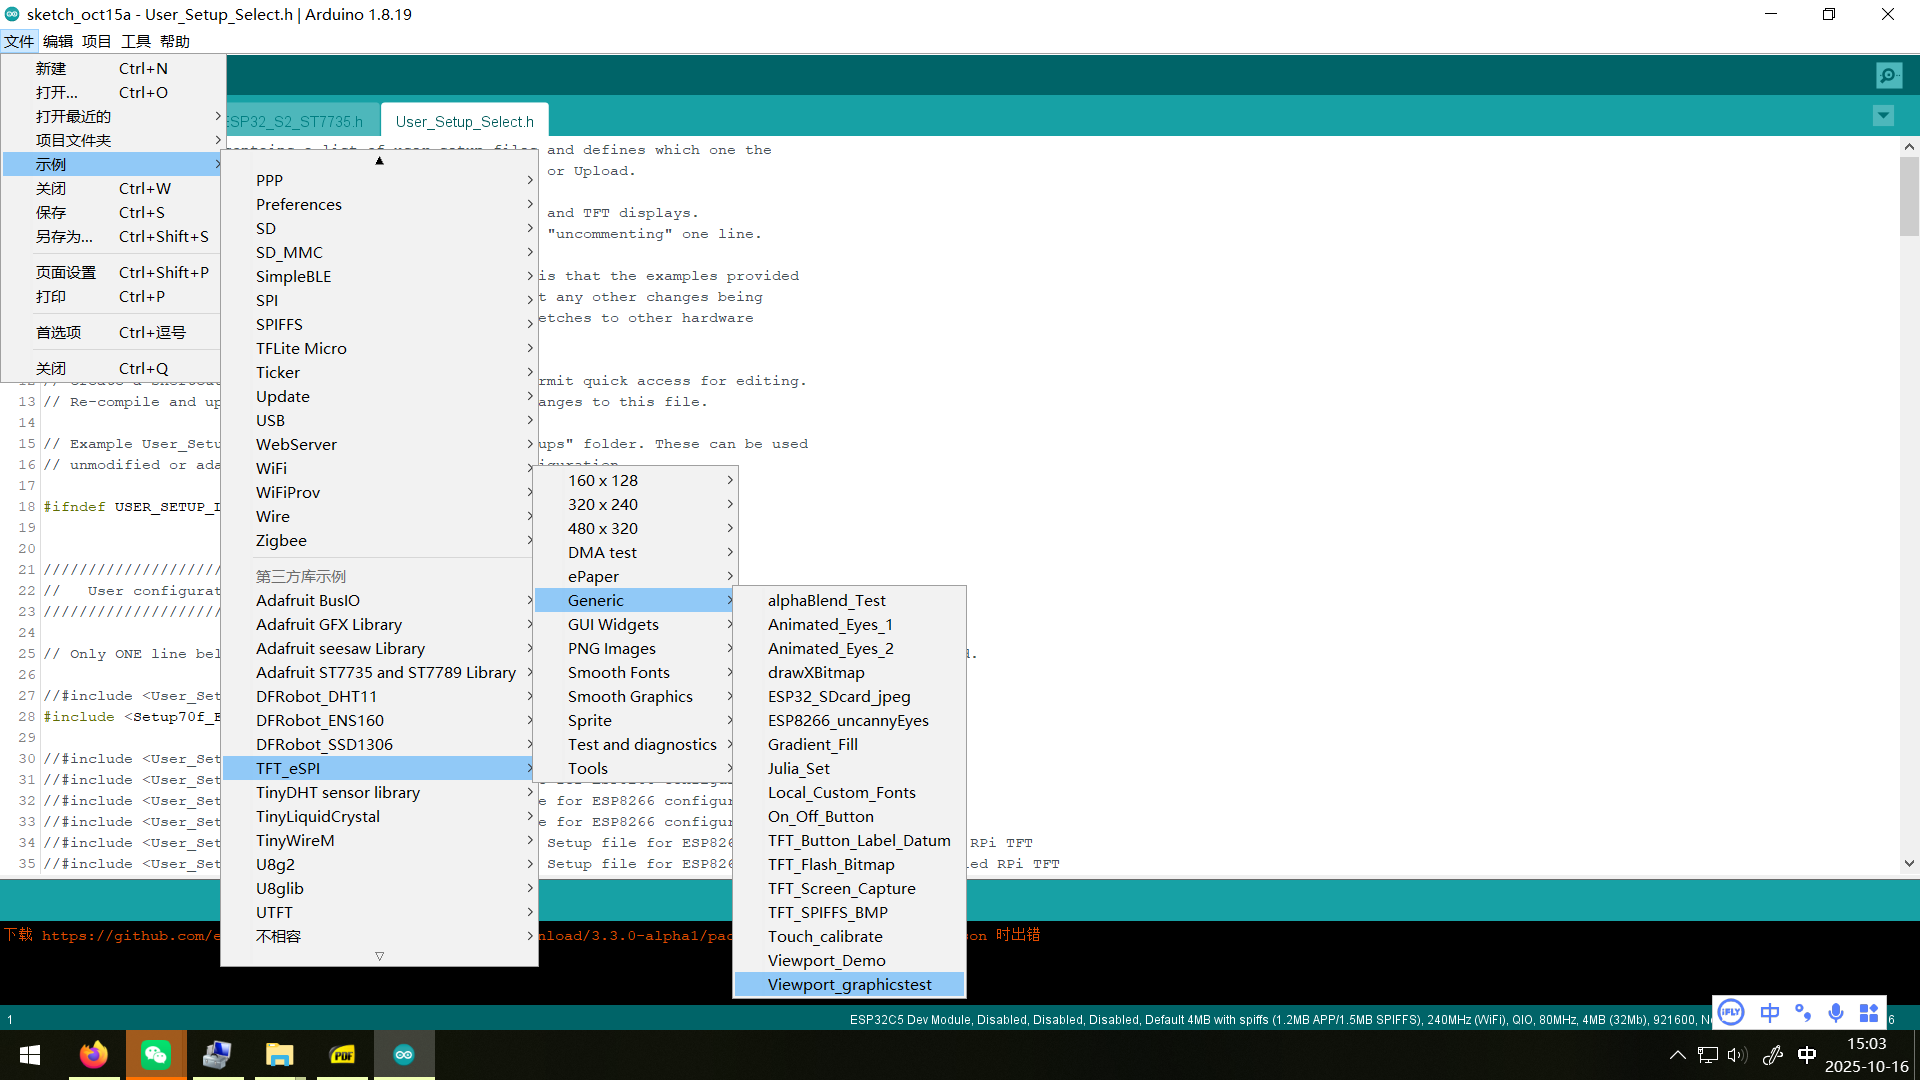Open WeChat from the taskbar
This screenshot has height=1080, width=1920.
coord(156,1055)
